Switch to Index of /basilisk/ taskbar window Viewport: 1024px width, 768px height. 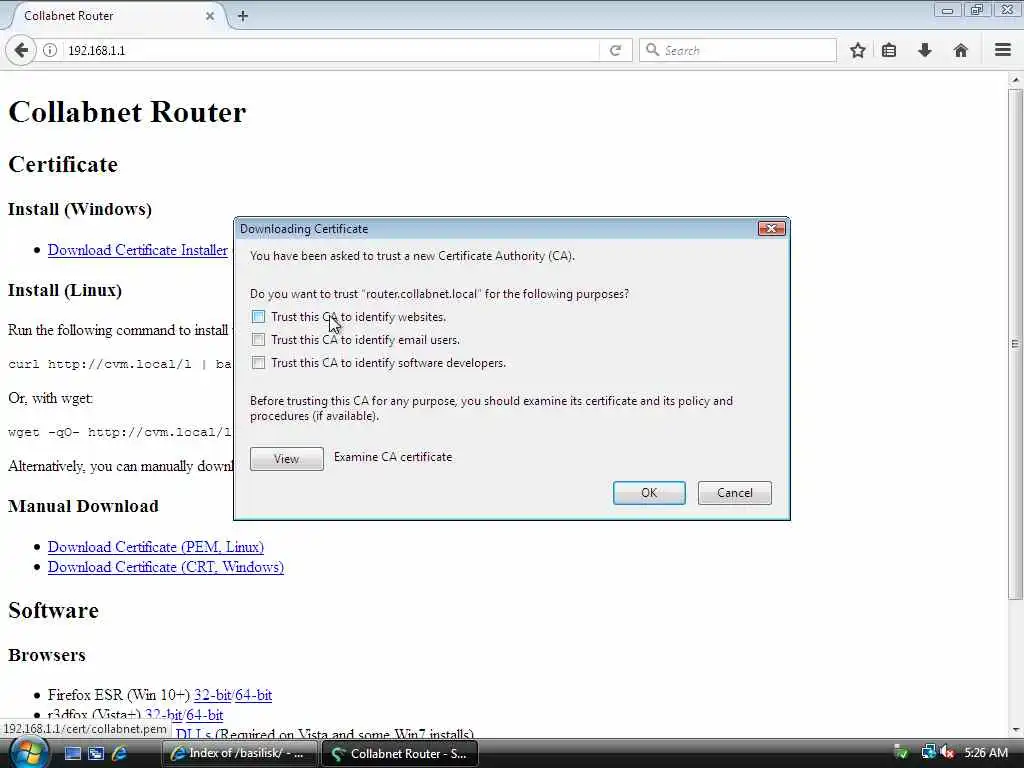239,754
